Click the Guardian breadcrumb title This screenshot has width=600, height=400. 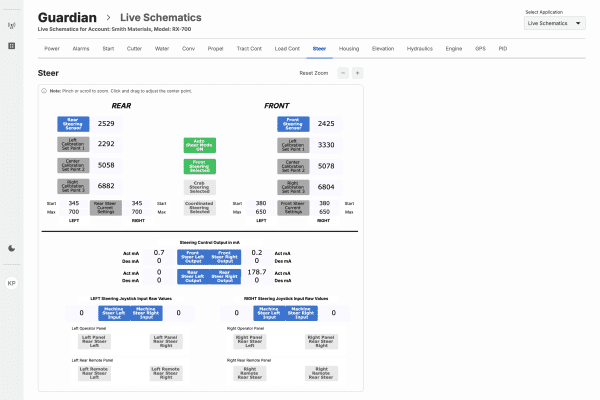point(67,18)
